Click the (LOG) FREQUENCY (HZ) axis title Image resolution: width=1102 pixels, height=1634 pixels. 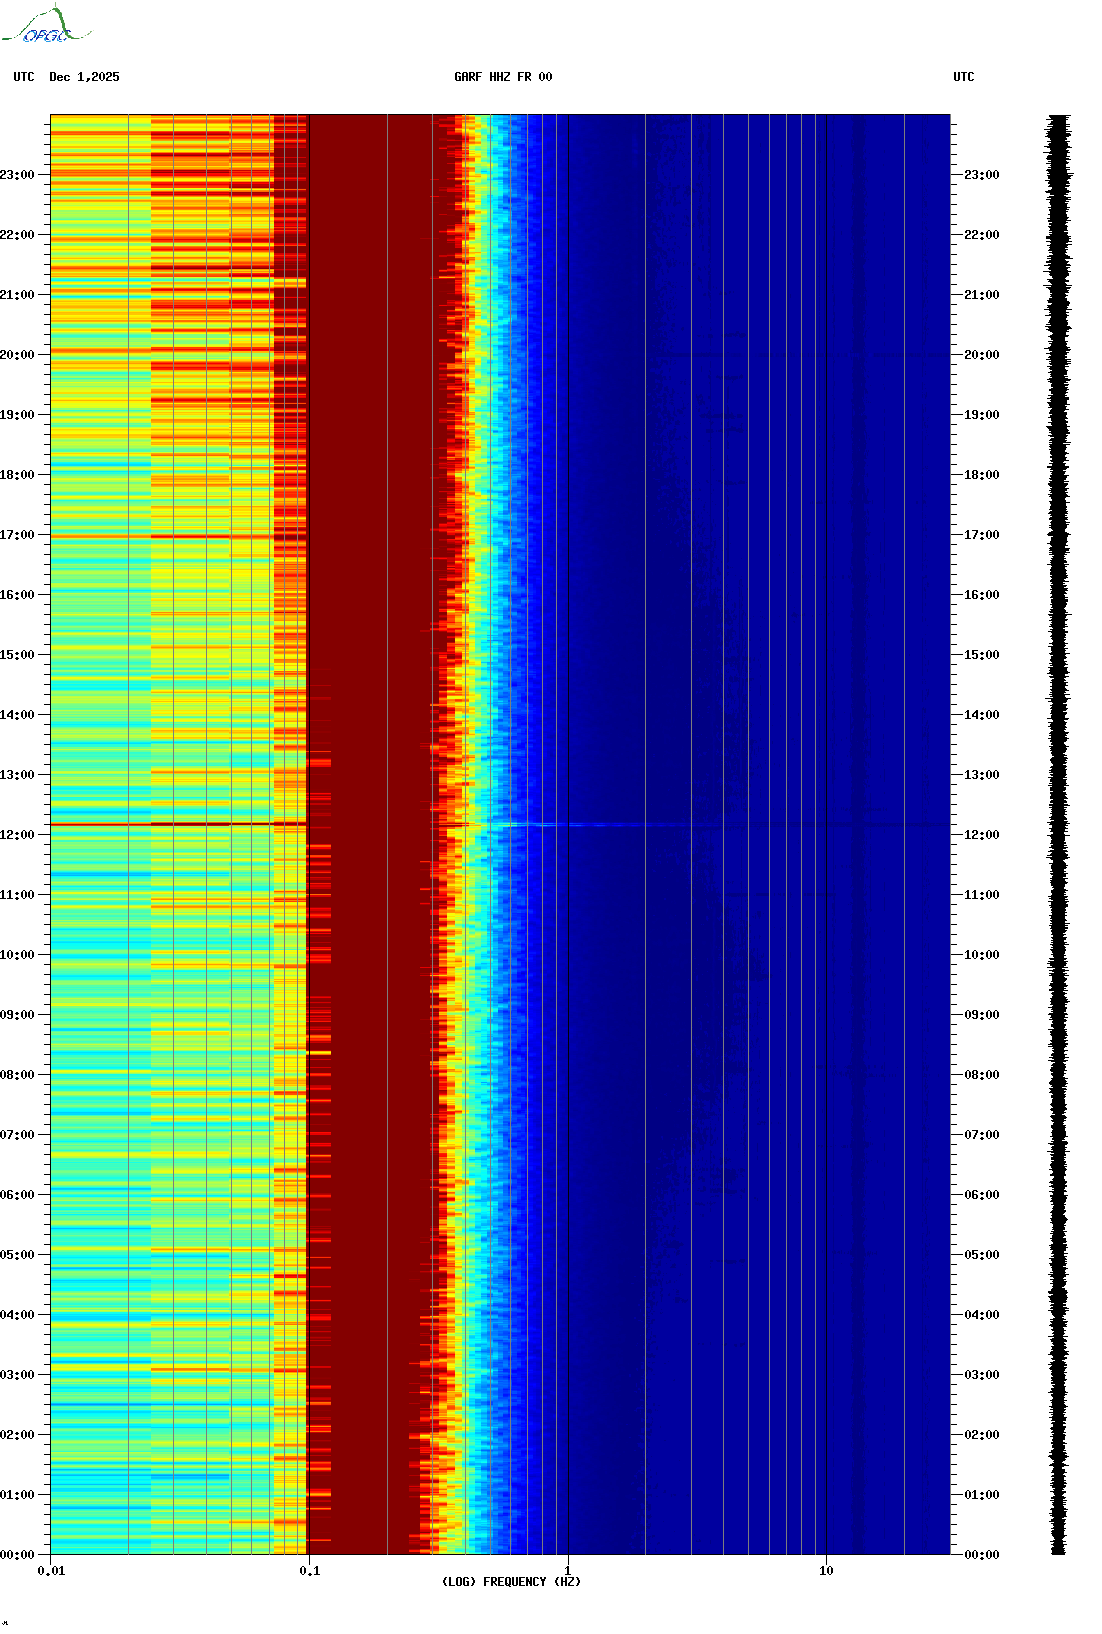[511, 1582]
